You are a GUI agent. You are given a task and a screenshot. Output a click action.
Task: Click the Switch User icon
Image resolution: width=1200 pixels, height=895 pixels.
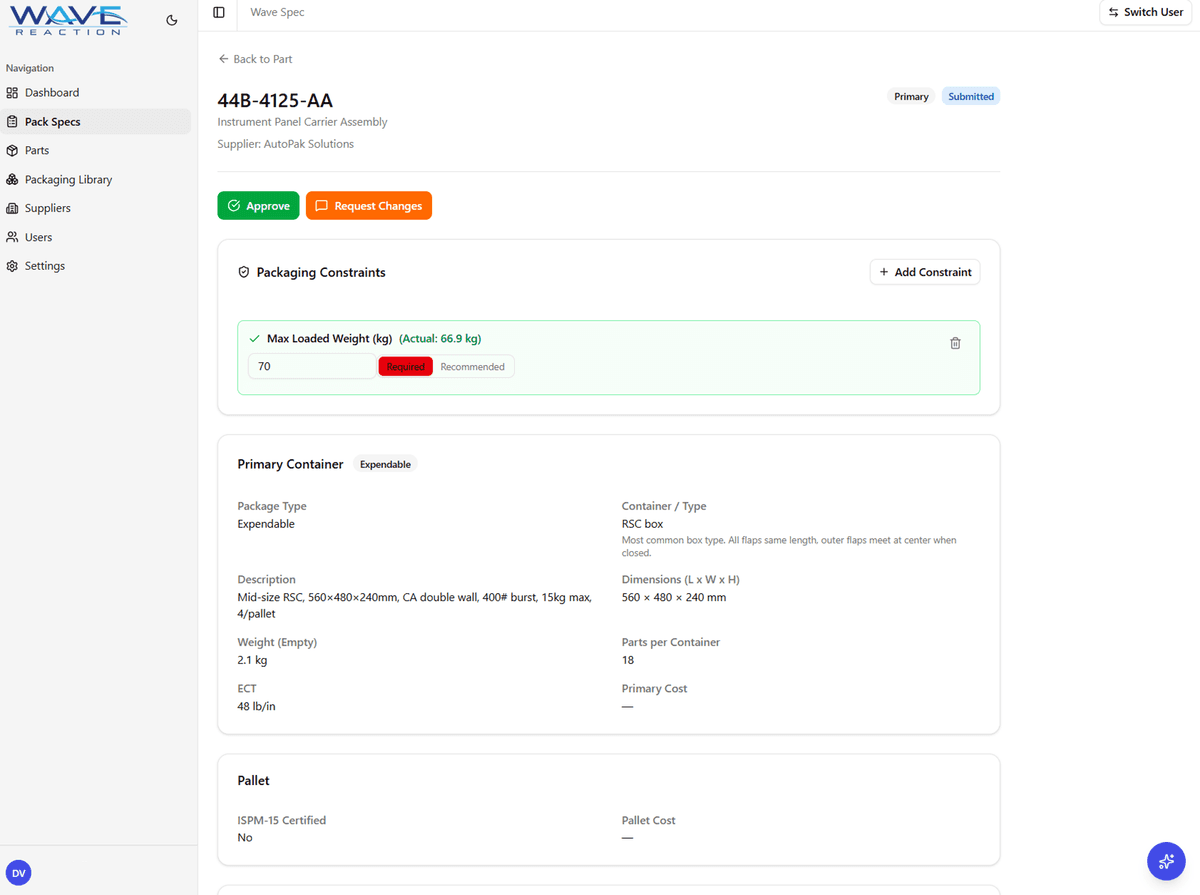(x=1113, y=12)
